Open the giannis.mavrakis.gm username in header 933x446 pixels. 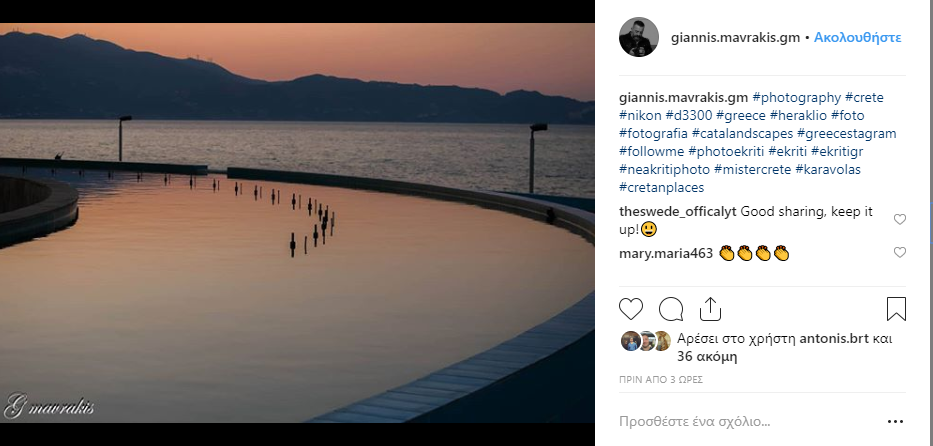pyautogui.click(x=734, y=38)
